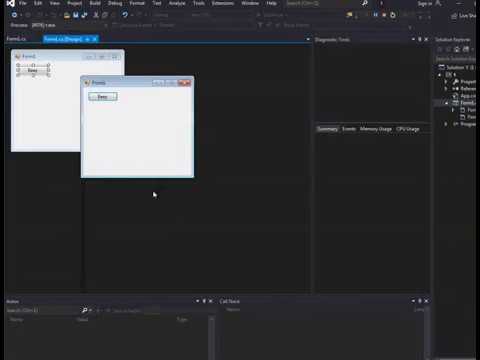Screen dimensions: 480x360
Task: Click the Live Share button
Action: coord(464,16)
